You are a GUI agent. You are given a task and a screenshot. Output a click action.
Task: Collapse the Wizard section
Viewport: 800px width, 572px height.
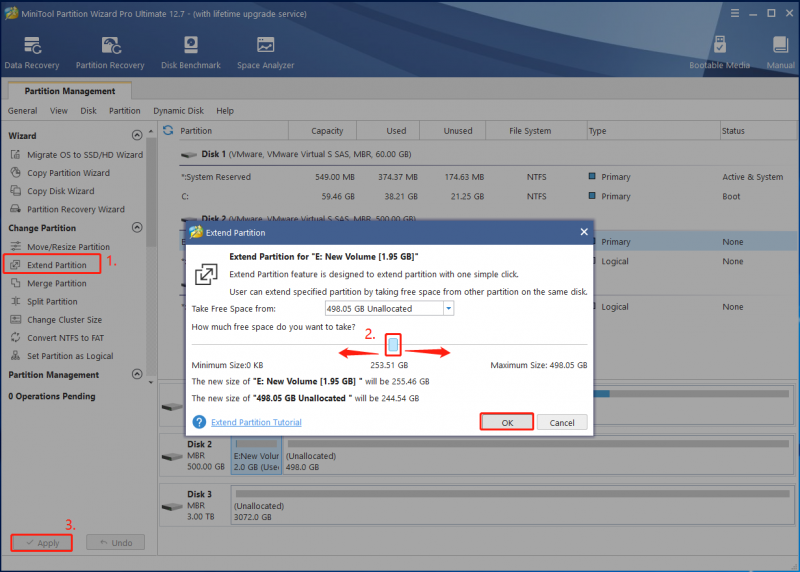coord(137,135)
